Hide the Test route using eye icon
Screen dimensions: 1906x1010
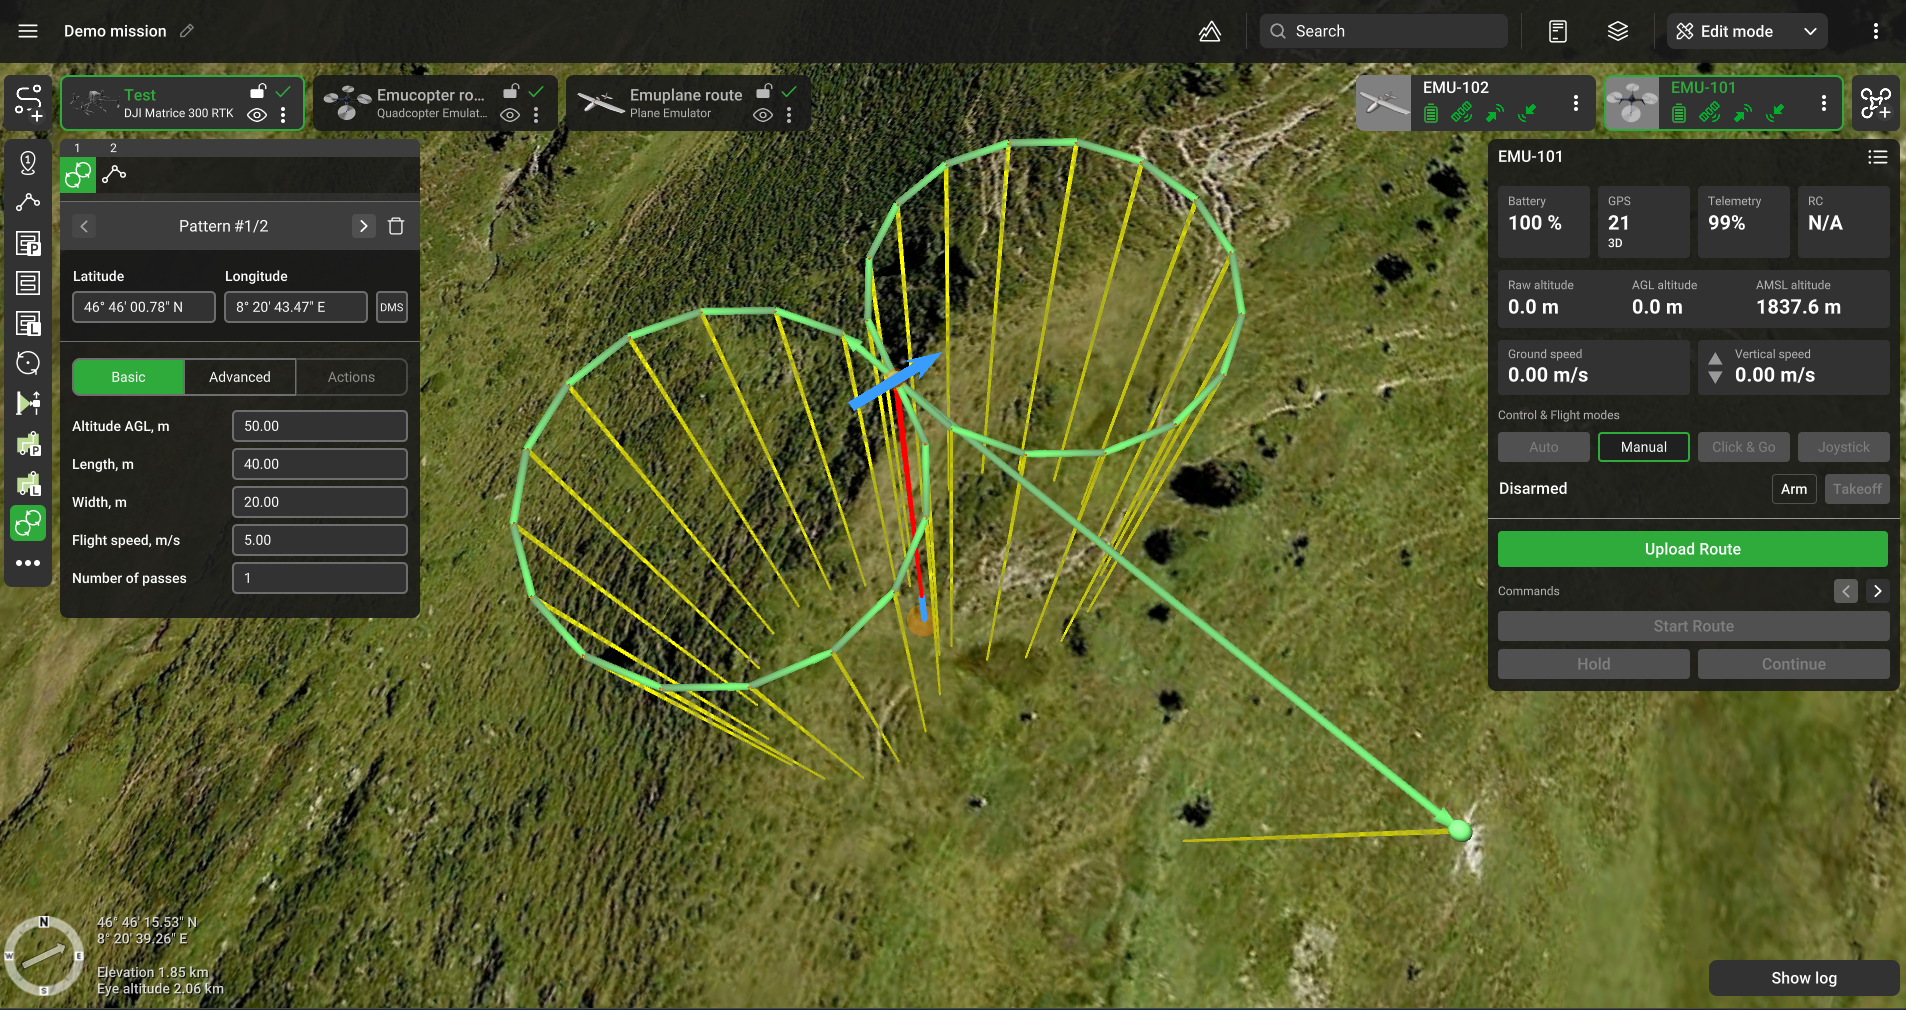point(257,115)
